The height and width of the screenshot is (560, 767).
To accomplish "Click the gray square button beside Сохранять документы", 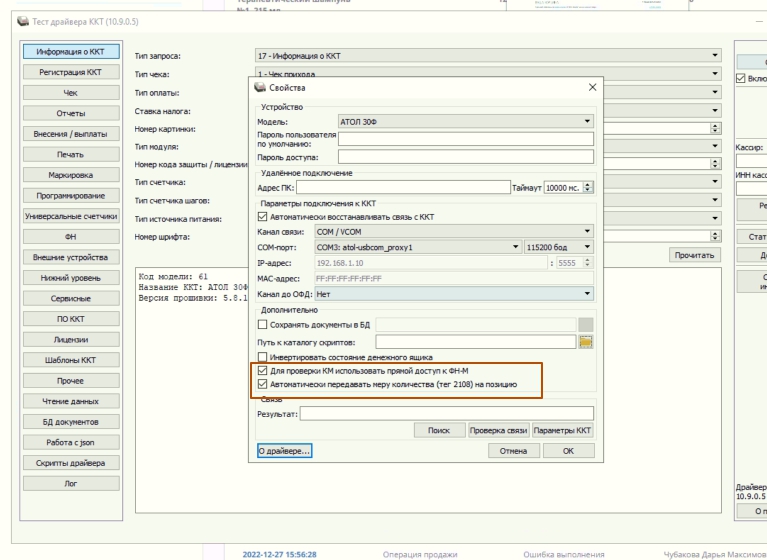I will 586,324.
